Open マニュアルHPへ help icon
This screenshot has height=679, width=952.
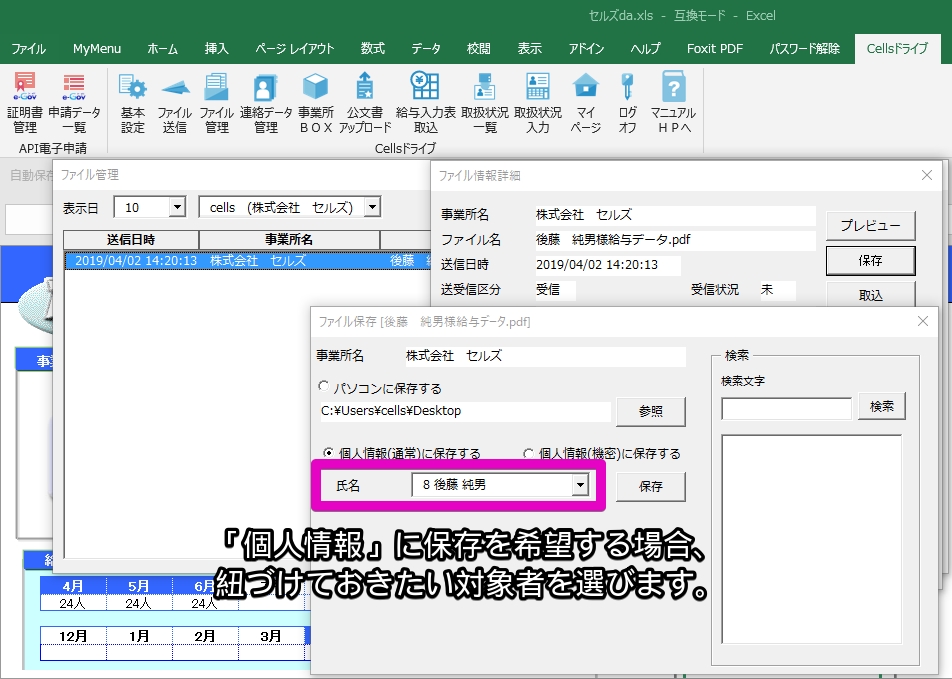point(673,103)
